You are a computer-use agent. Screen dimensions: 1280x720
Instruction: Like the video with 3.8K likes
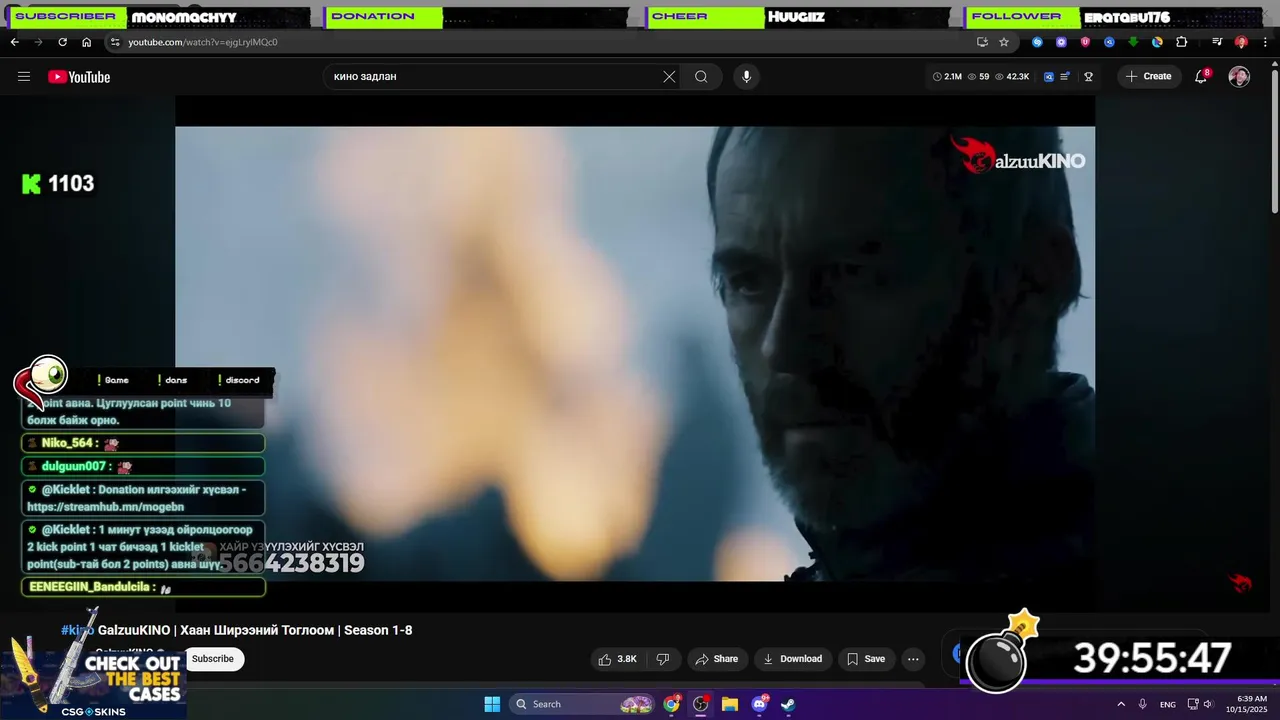click(x=617, y=659)
